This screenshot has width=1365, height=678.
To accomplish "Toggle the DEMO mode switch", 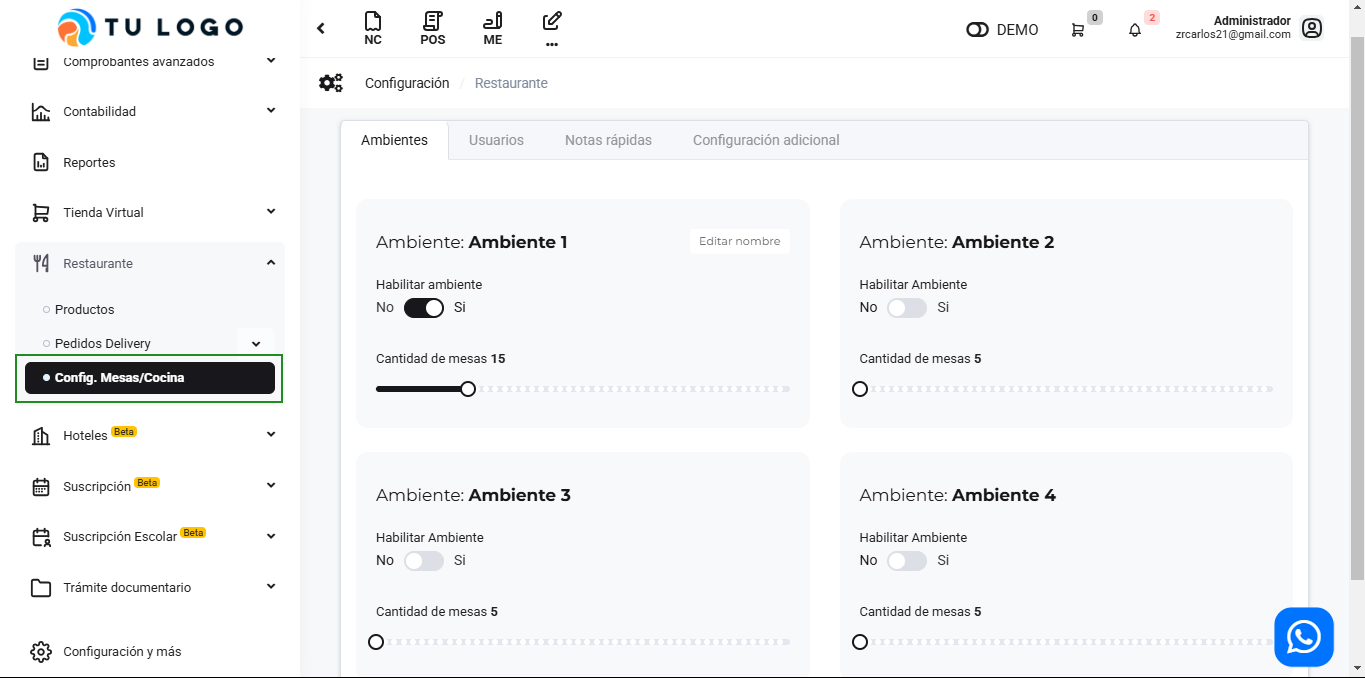I will click(x=977, y=30).
